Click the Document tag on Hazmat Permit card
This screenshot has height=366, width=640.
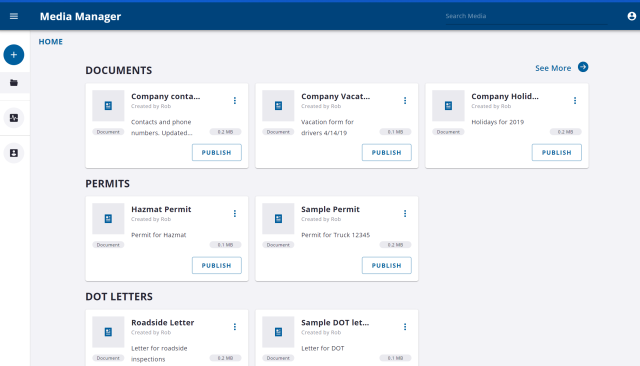108,245
